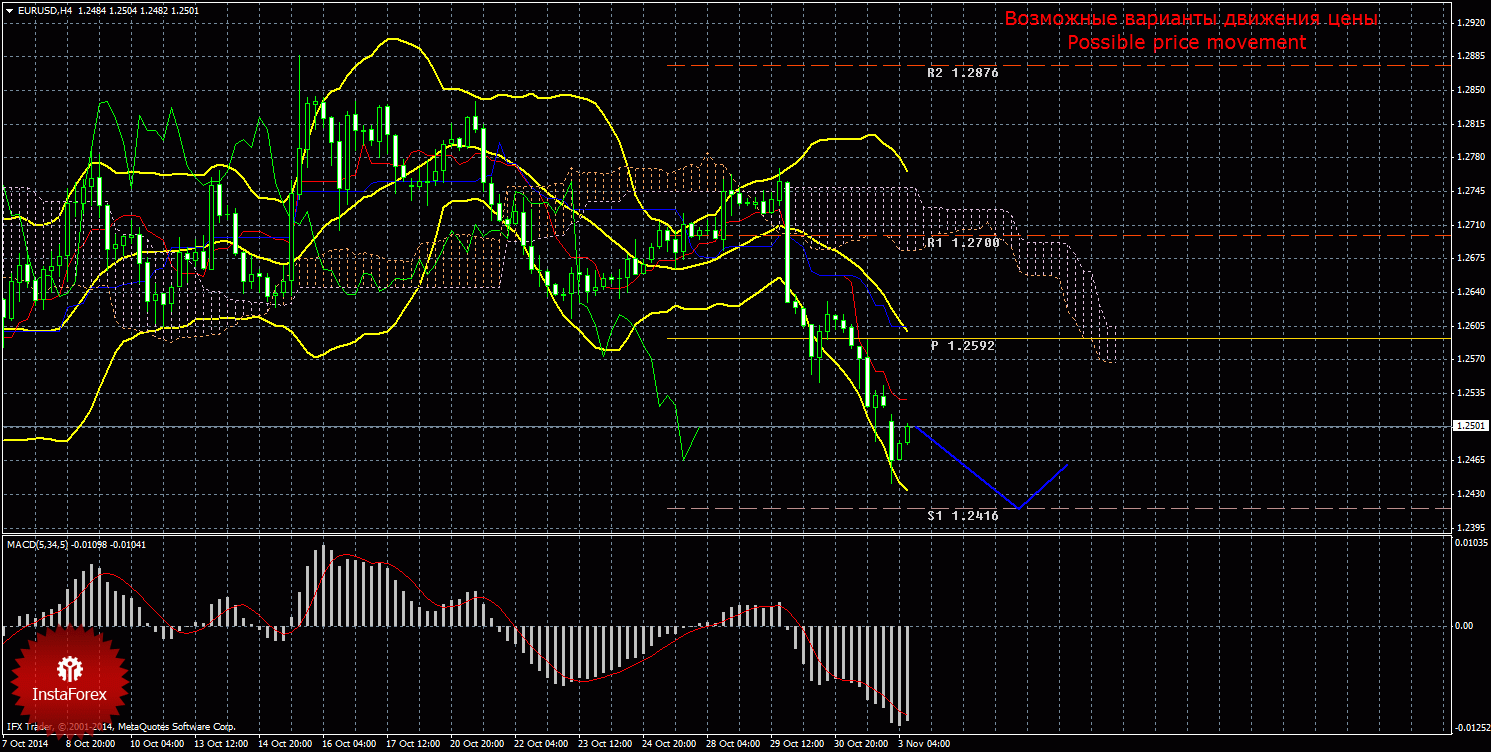Click the current price tag 1.2501
Image resolution: width=1491 pixels, height=752 pixels.
1470,425
